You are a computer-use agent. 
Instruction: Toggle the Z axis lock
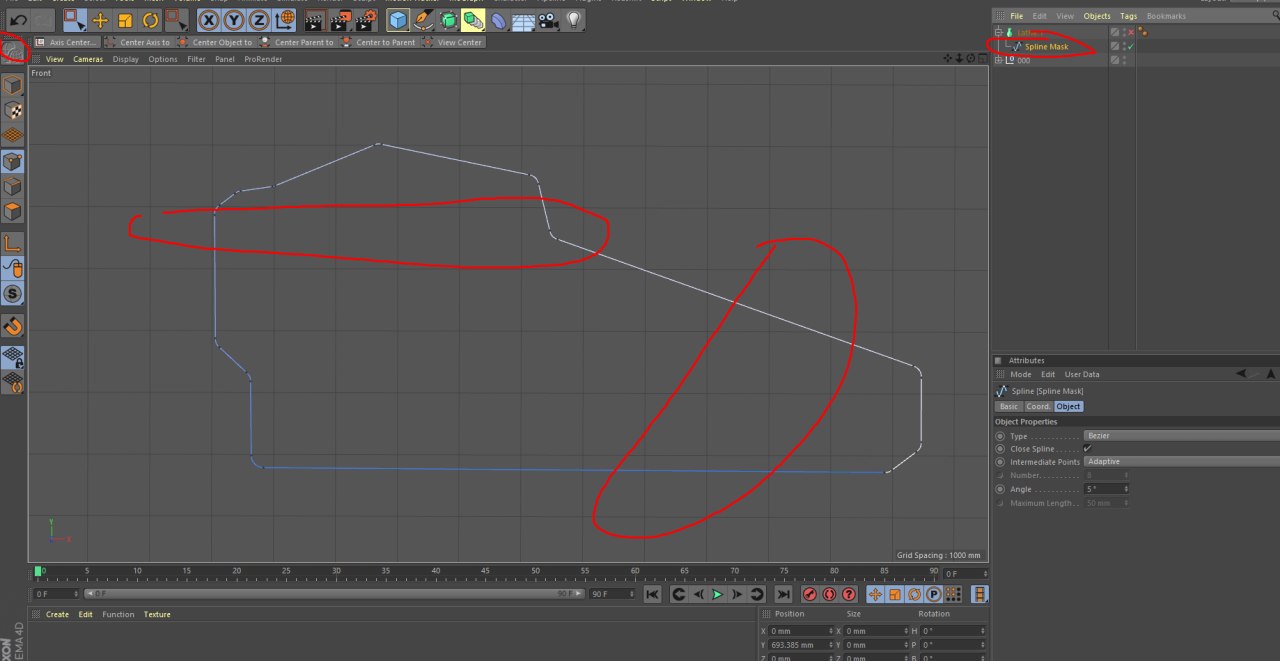pyautogui.click(x=259, y=19)
